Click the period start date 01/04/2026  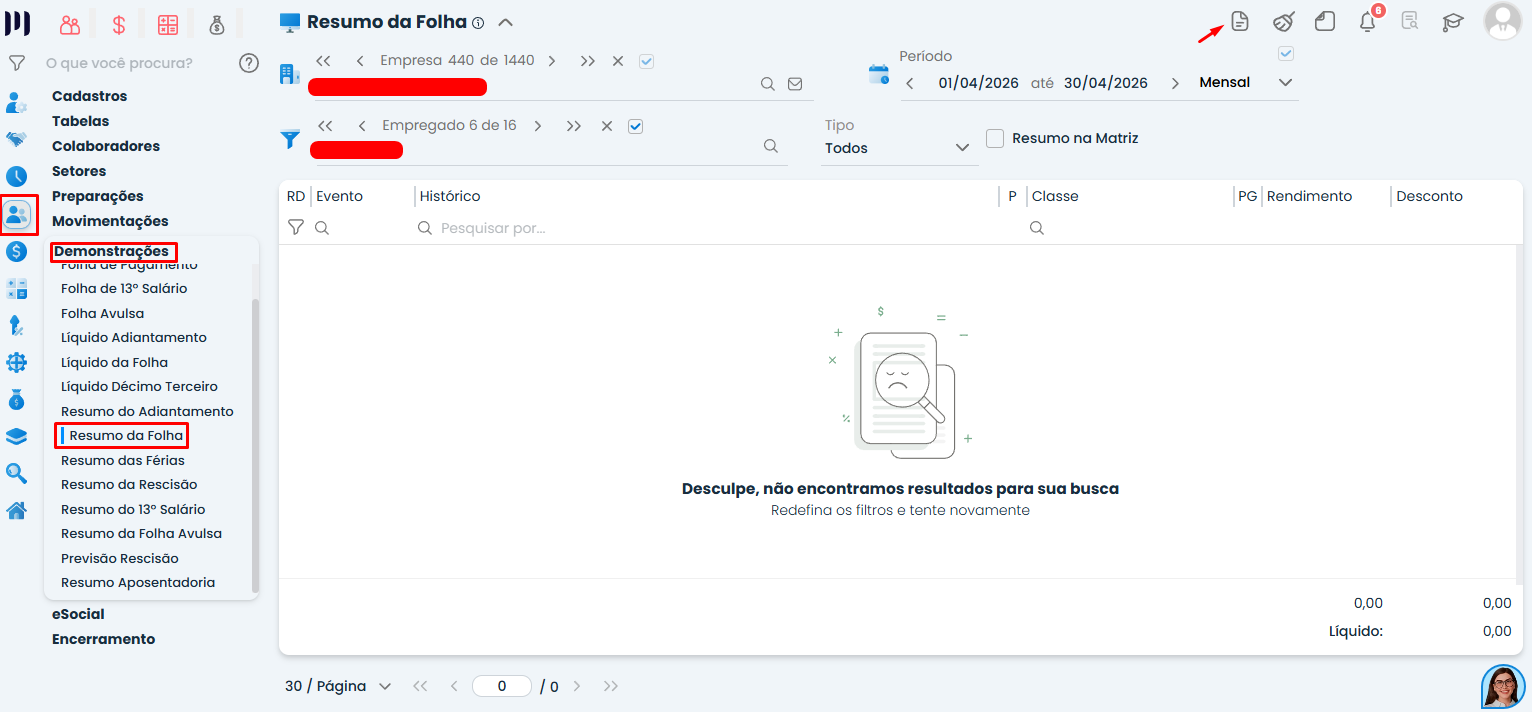click(978, 83)
